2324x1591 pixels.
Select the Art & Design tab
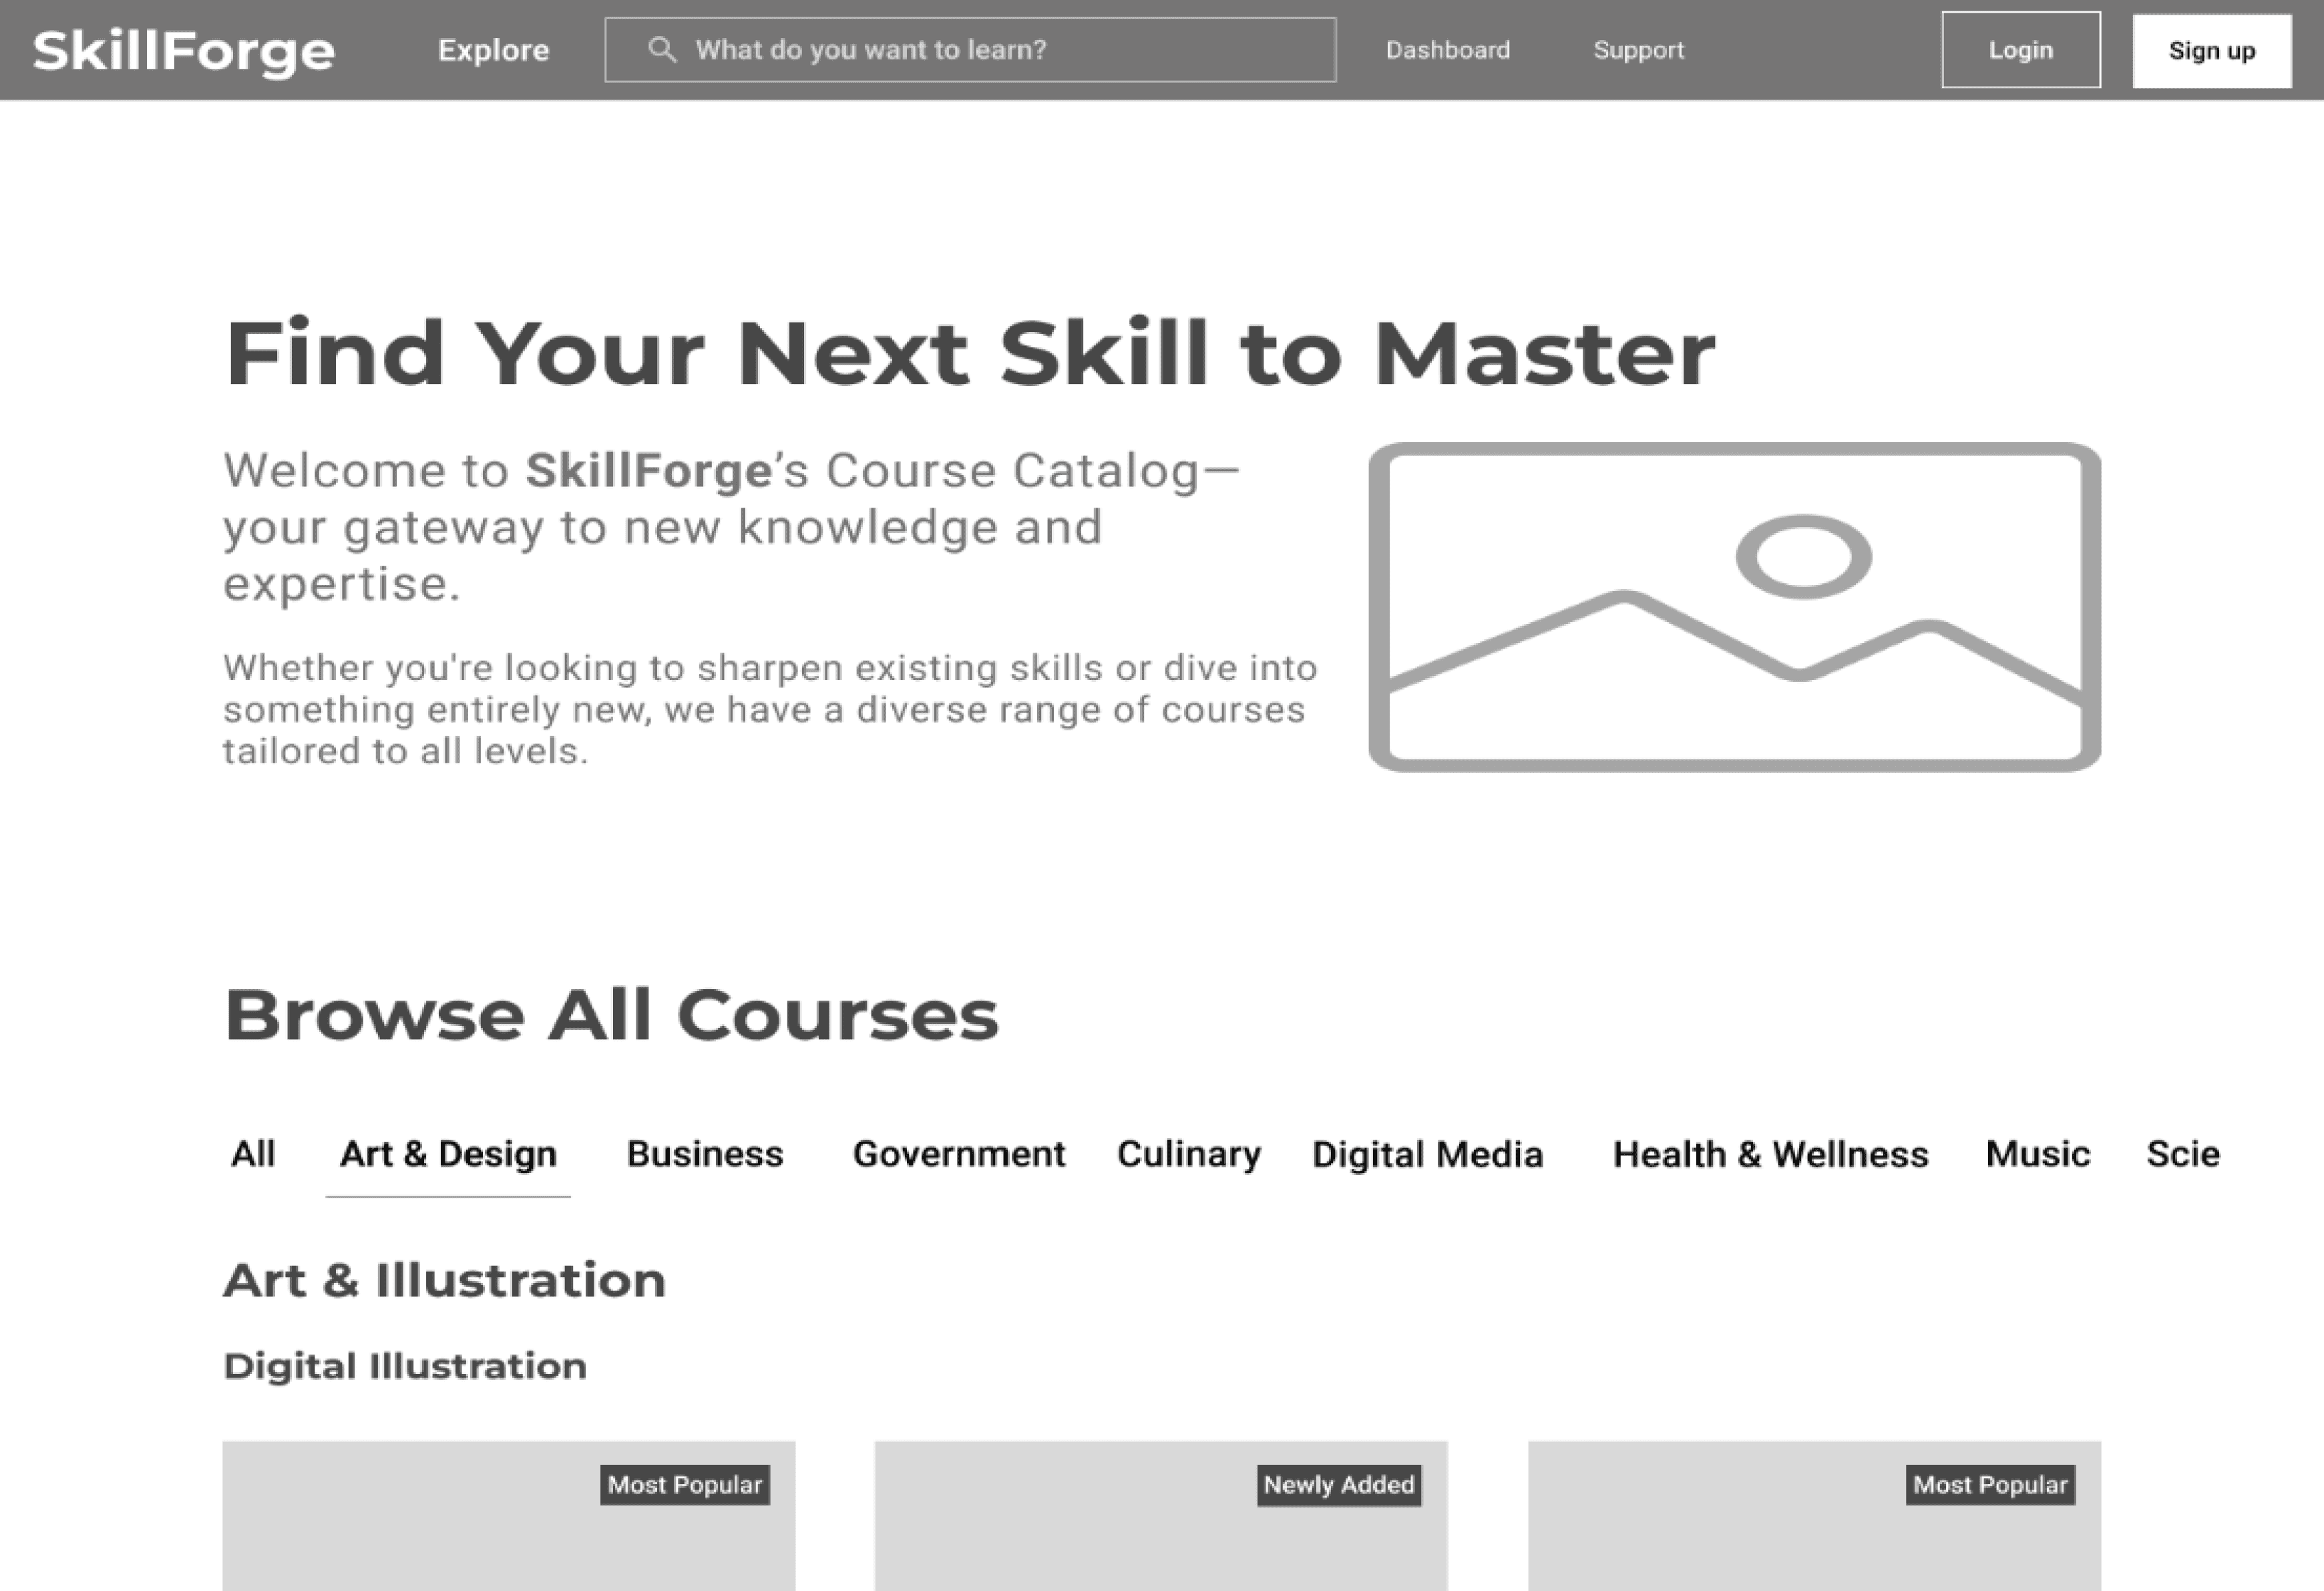448,1154
